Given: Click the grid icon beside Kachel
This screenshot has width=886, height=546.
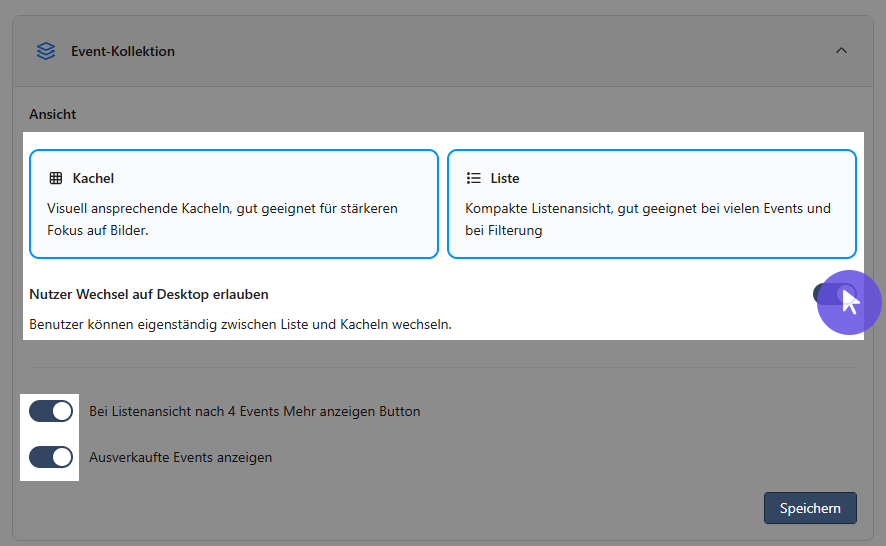Looking at the screenshot, I should pos(56,178).
